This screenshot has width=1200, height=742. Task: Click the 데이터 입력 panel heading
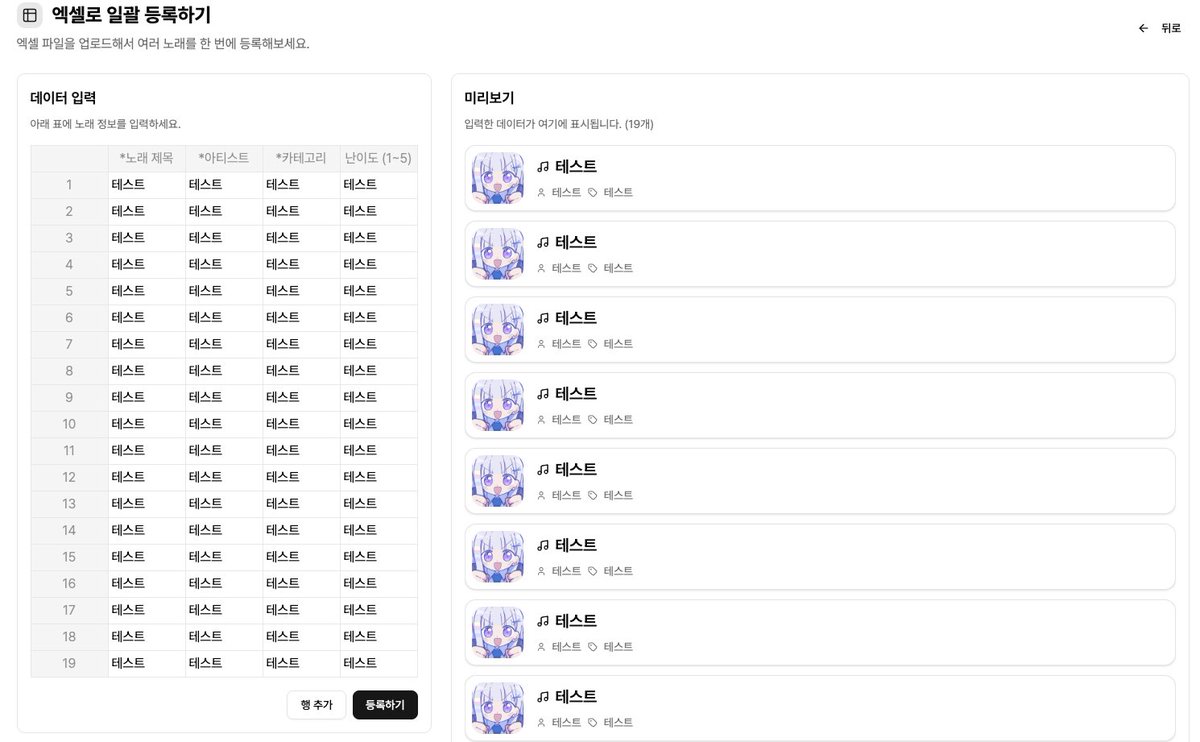(x=63, y=98)
